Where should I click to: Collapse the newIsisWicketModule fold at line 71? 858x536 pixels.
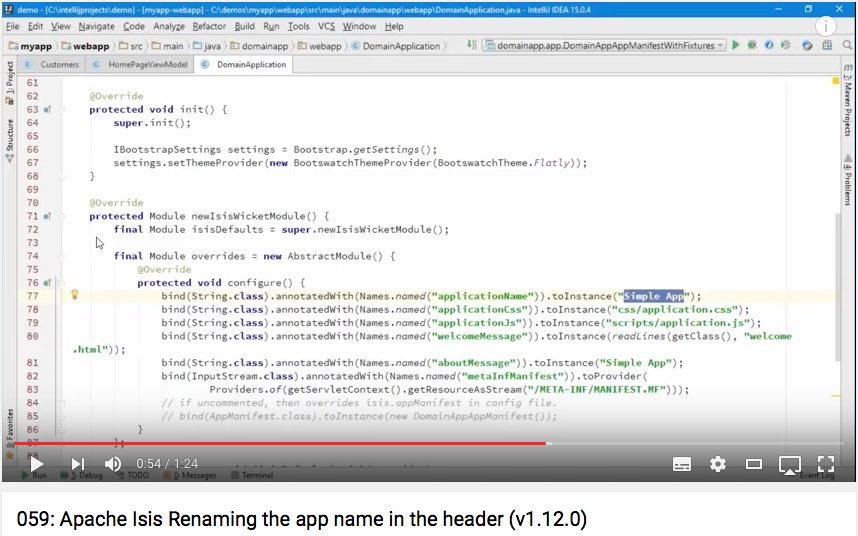coord(62,216)
